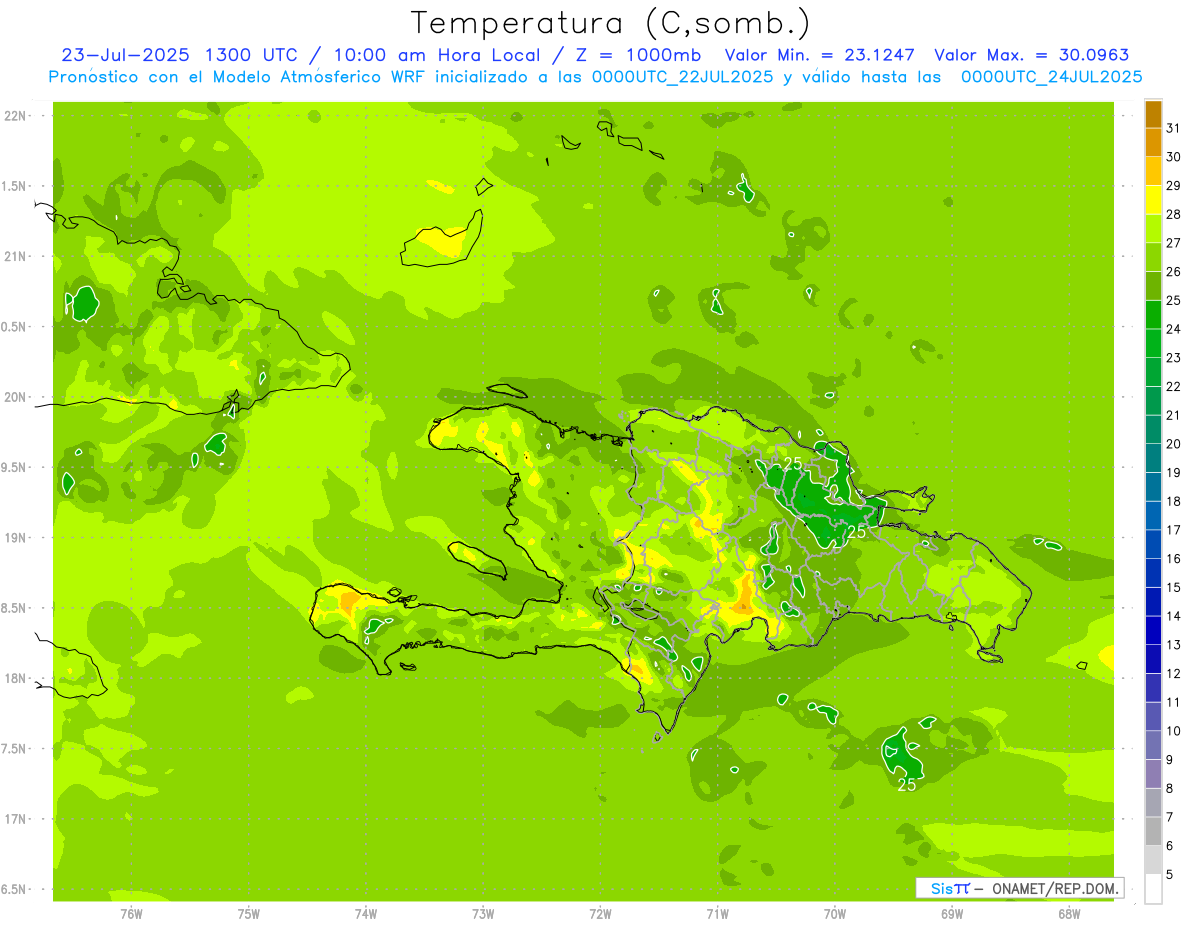Click legend value "5" on color scale
The image size is (1200, 927).
pos(1170,875)
